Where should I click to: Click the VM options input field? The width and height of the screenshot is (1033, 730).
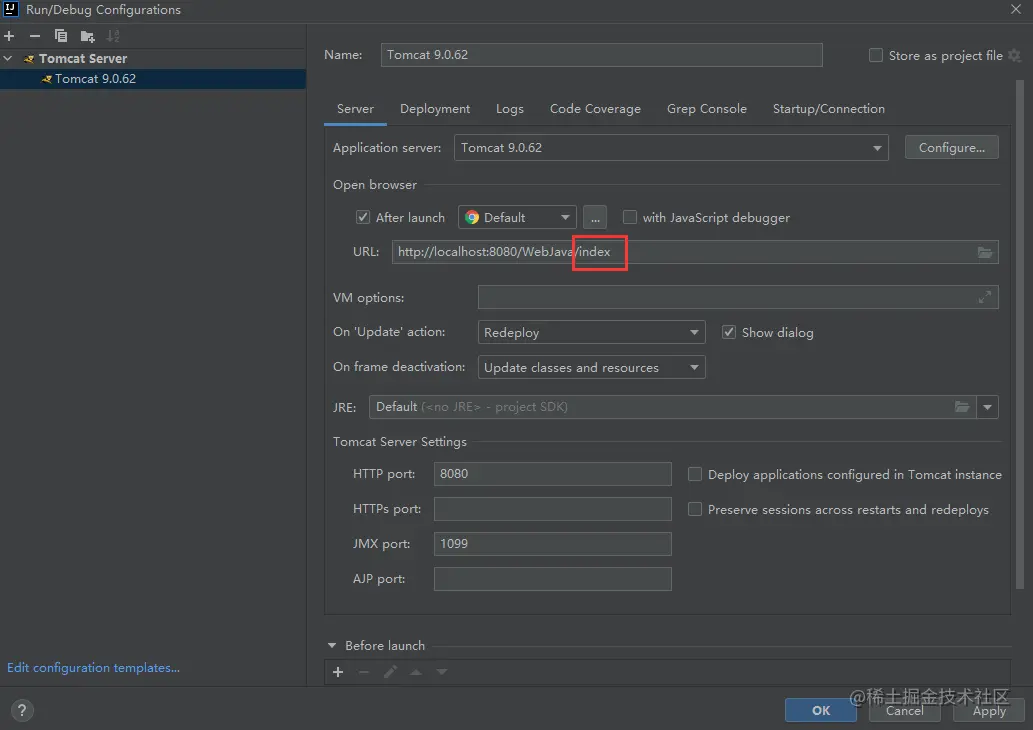[x=737, y=297]
